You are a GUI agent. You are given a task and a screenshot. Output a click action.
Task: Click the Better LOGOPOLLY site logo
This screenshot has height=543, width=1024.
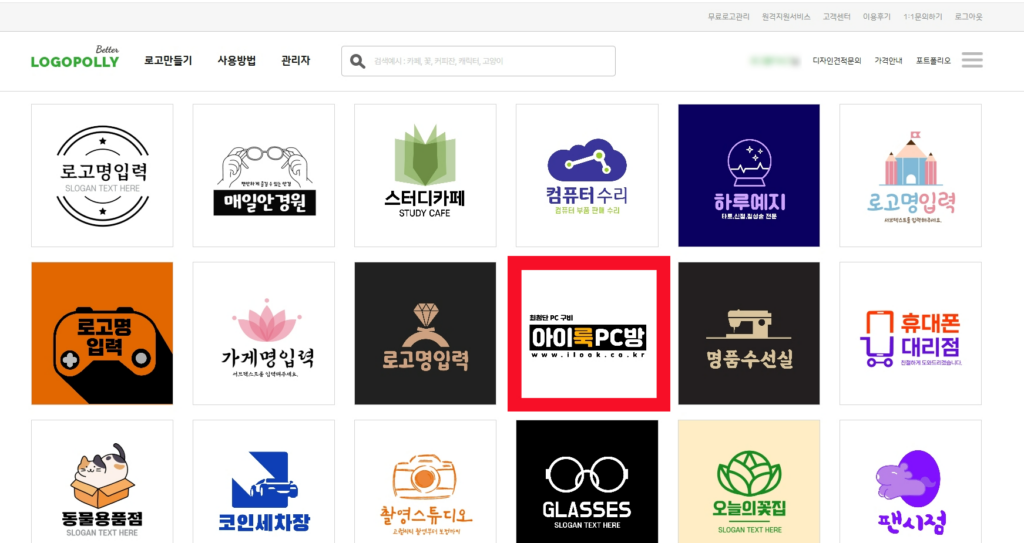click(74, 58)
